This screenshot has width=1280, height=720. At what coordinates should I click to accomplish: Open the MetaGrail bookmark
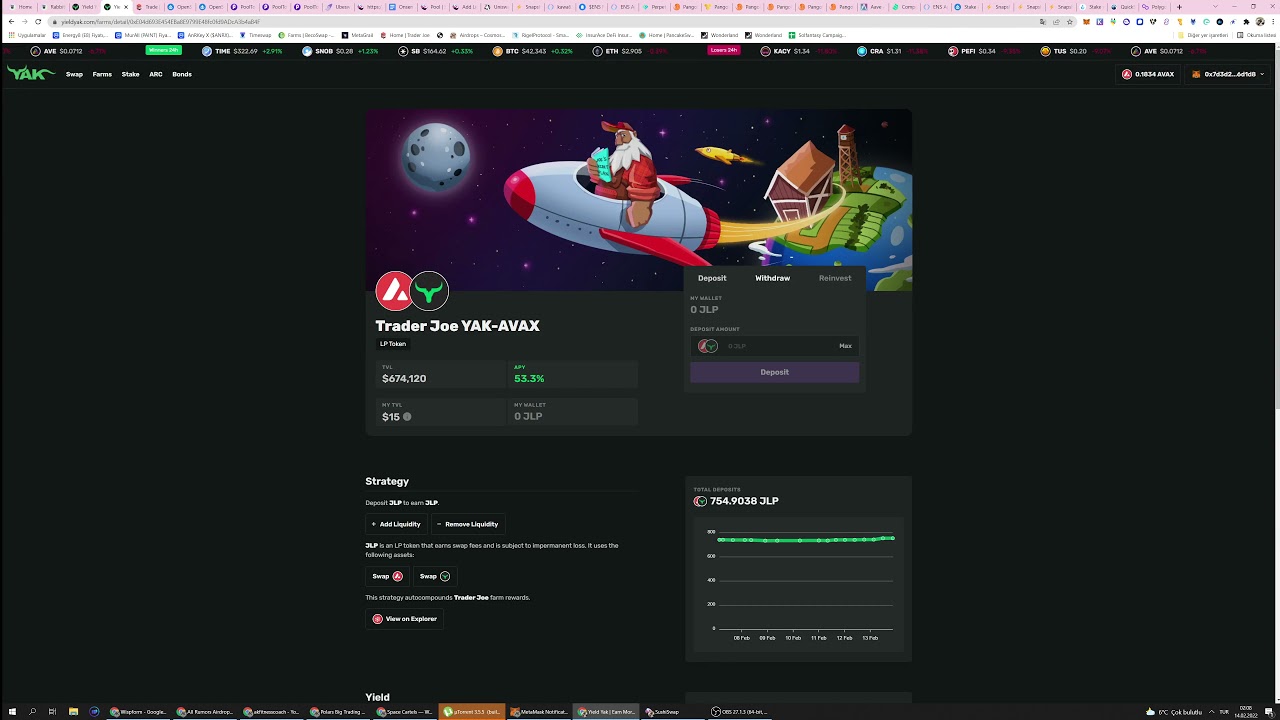(x=357, y=35)
